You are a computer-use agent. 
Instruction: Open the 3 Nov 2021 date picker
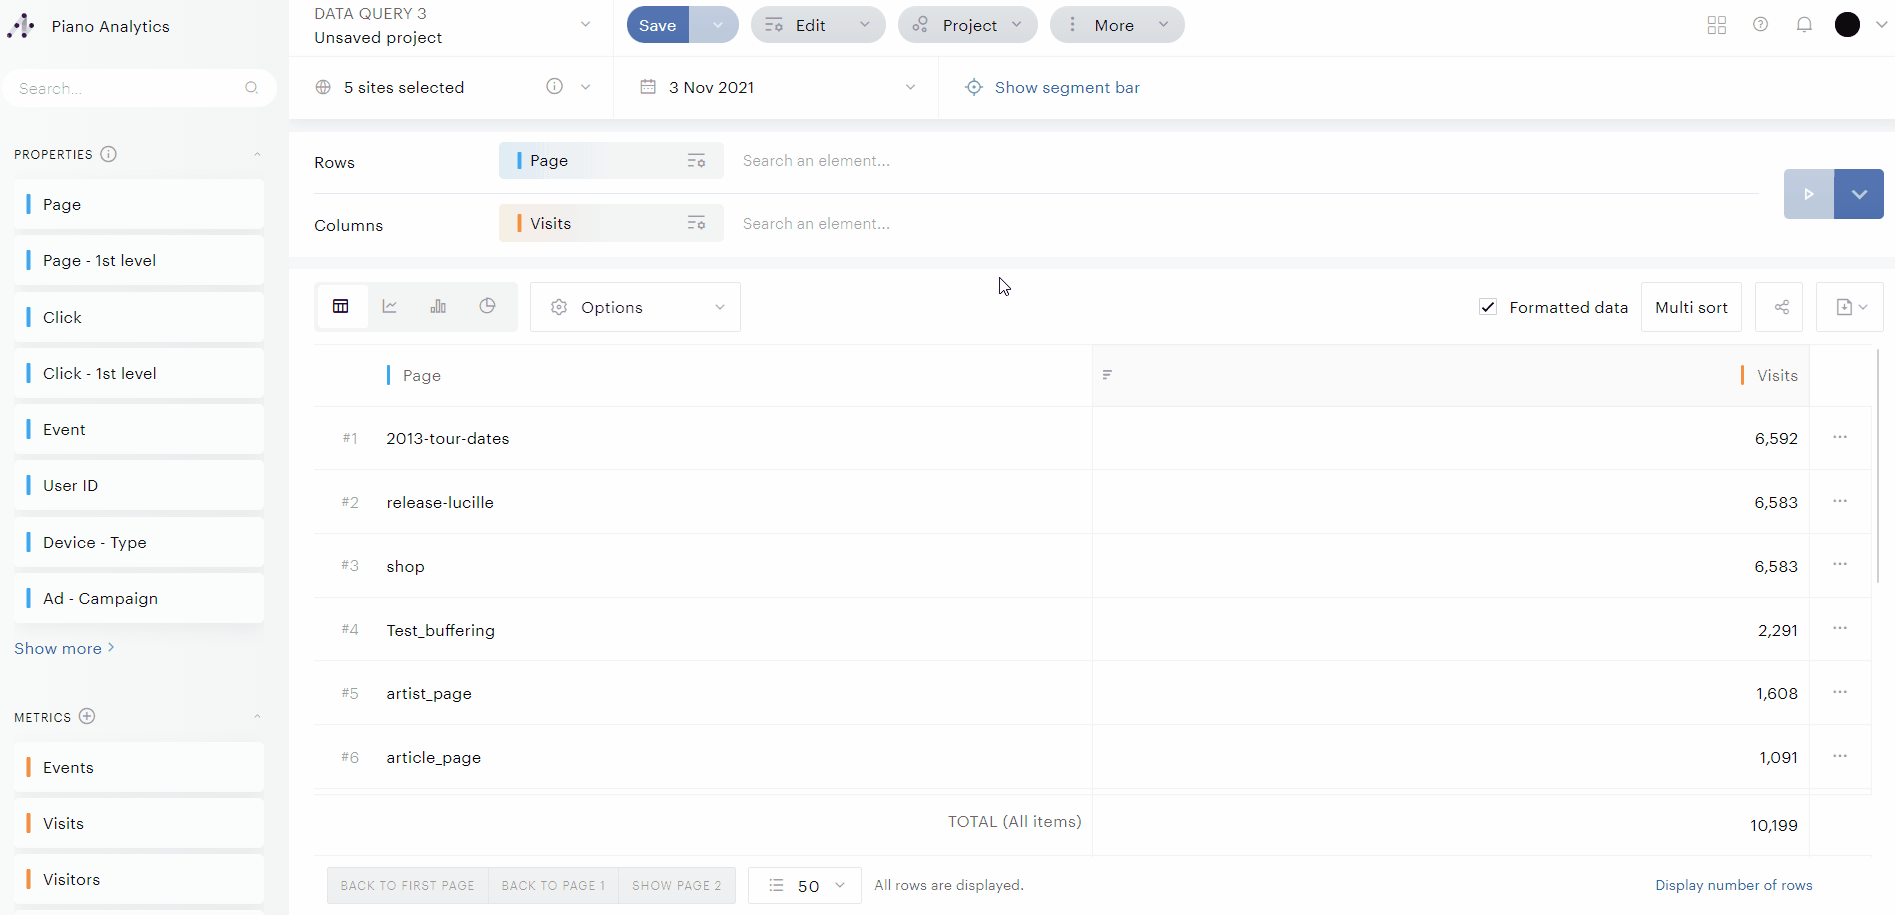tap(776, 88)
